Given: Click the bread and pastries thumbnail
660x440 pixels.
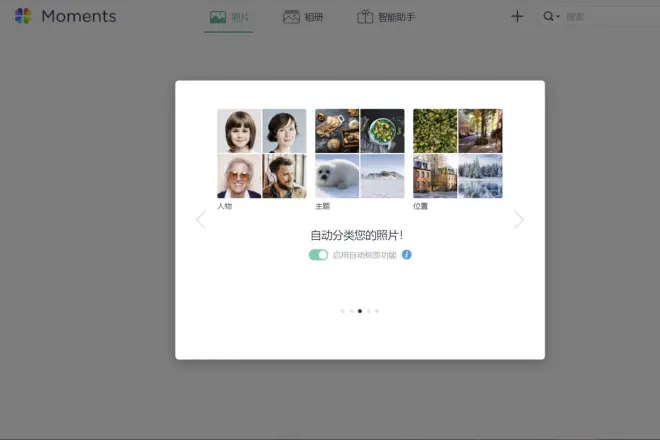Looking at the screenshot, I should pos(337,131).
